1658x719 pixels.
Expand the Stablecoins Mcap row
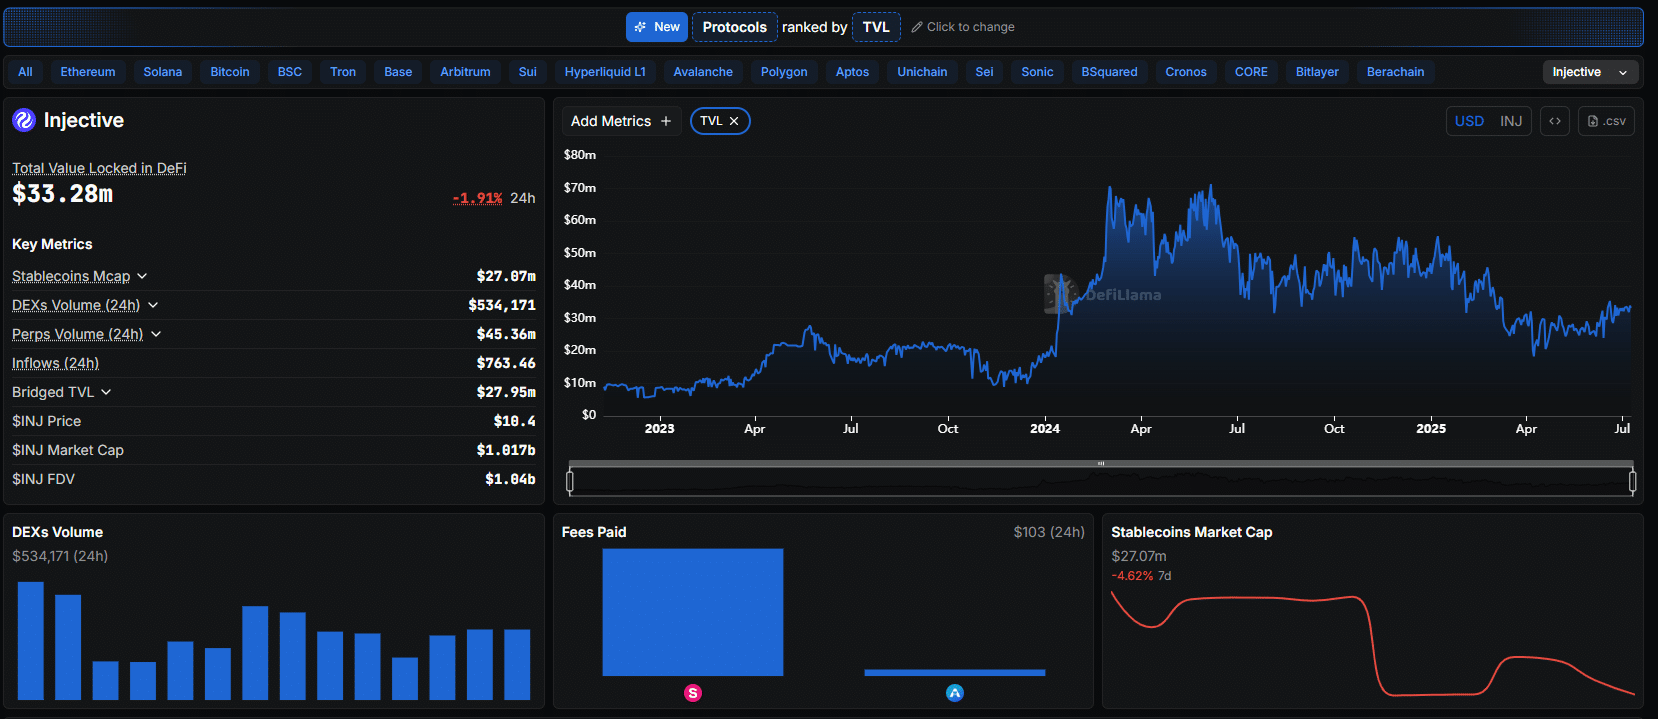tap(142, 276)
